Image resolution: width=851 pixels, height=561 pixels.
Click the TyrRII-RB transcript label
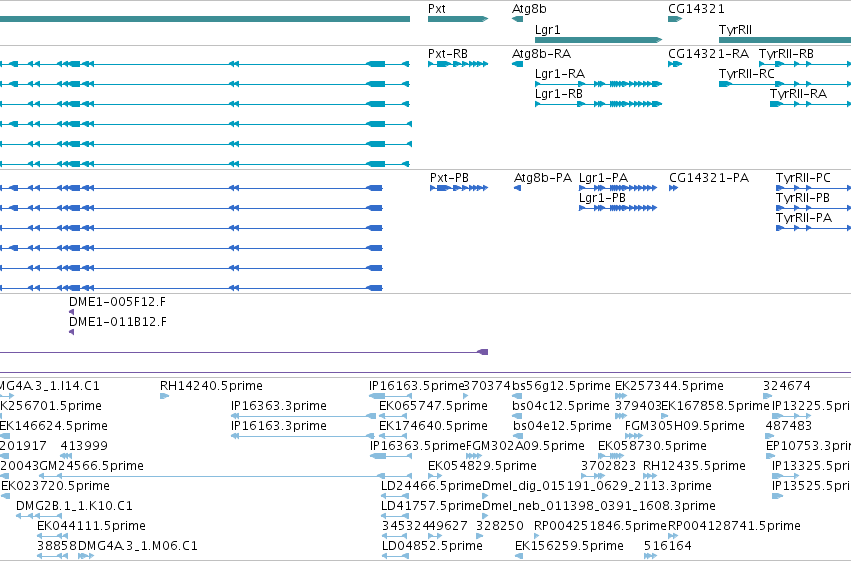point(786,54)
